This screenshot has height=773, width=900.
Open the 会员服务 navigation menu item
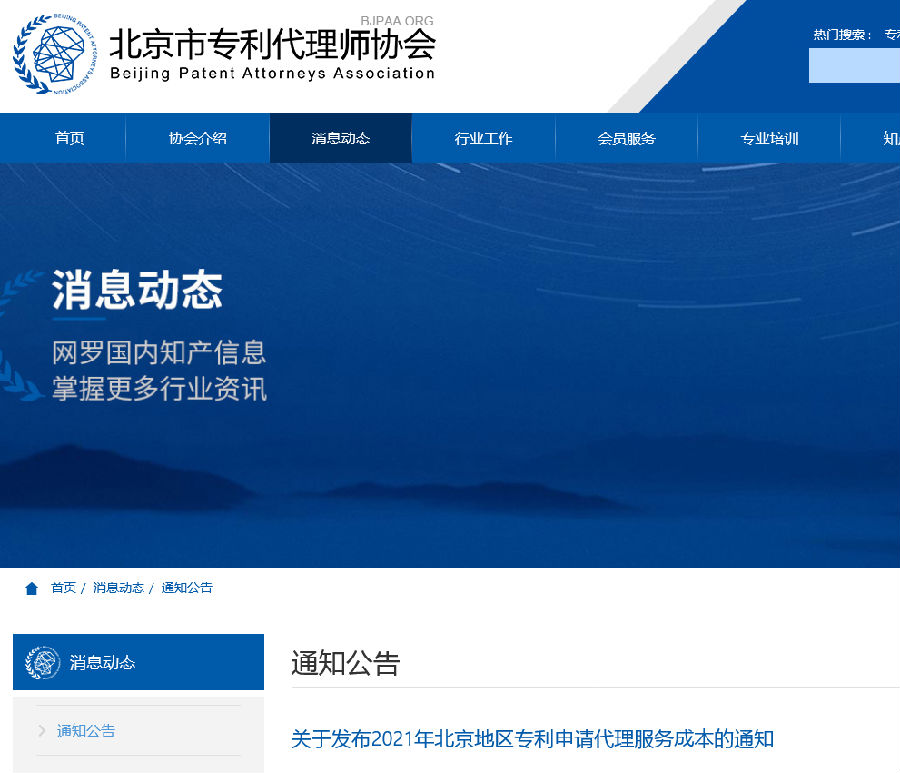(x=626, y=138)
